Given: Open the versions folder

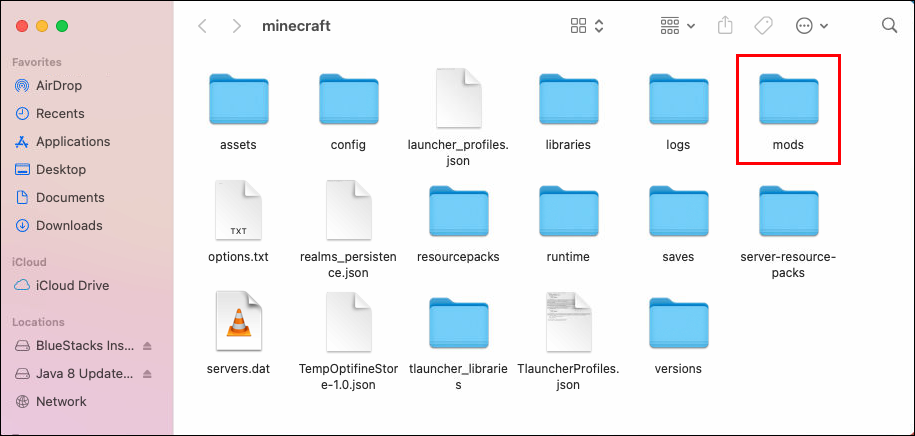Looking at the screenshot, I should pos(678,324).
